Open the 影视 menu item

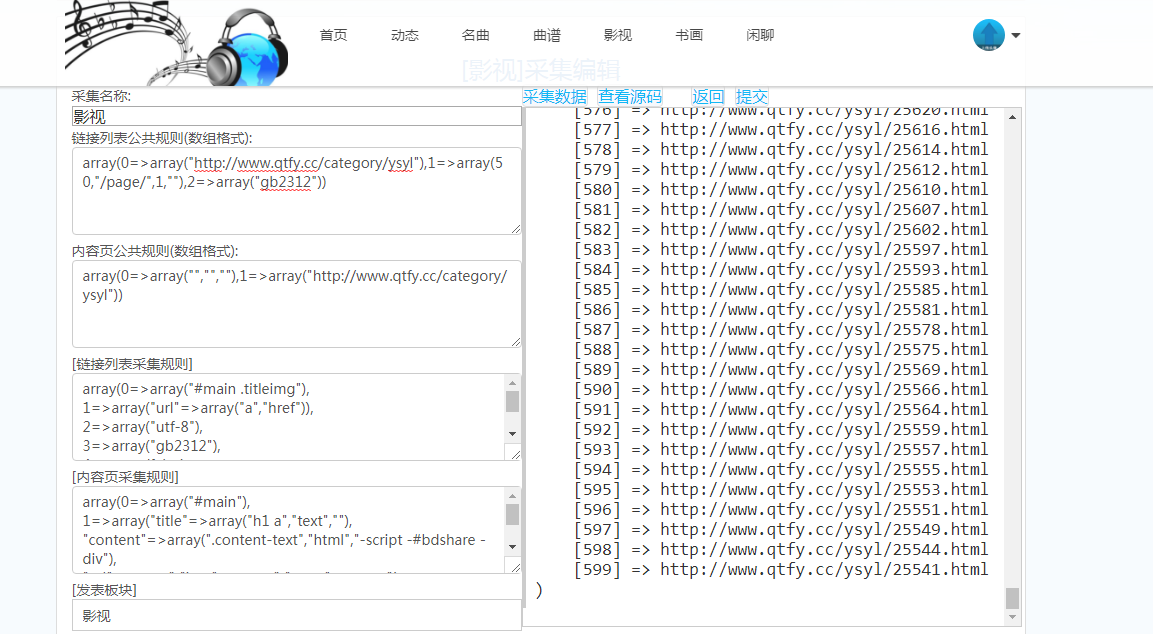click(x=618, y=35)
